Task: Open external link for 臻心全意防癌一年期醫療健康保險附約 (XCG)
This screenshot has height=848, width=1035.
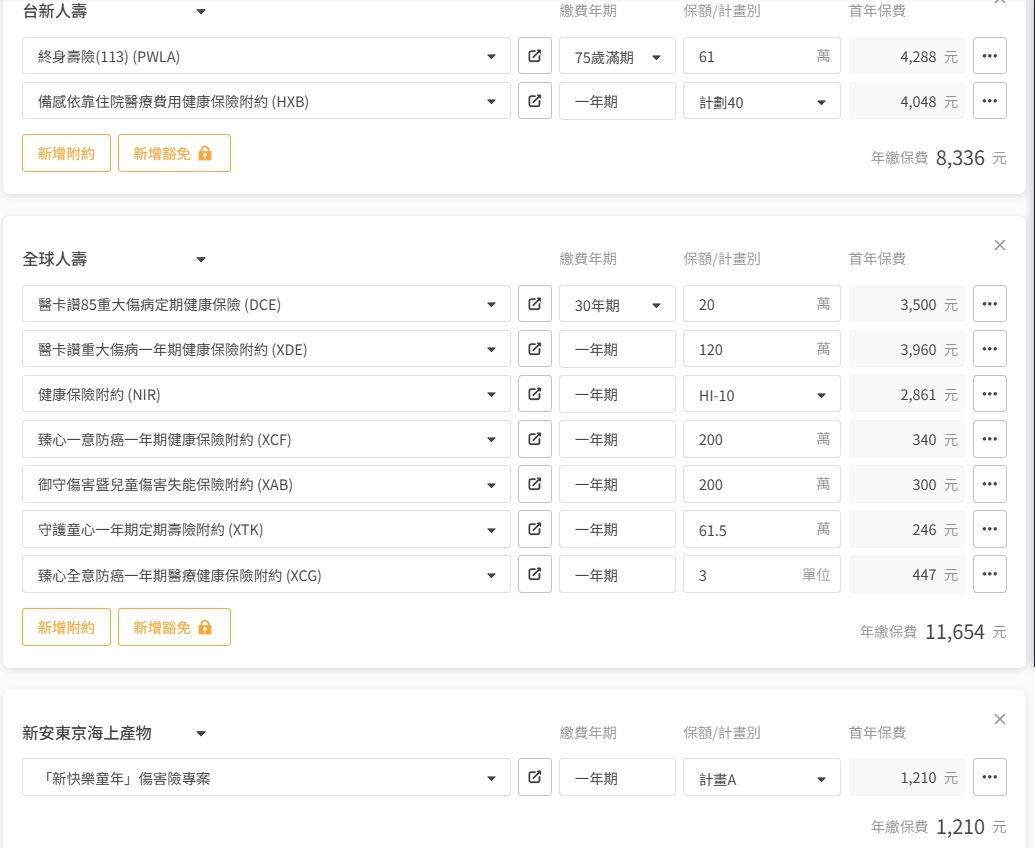Action: (x=534, y=574)
